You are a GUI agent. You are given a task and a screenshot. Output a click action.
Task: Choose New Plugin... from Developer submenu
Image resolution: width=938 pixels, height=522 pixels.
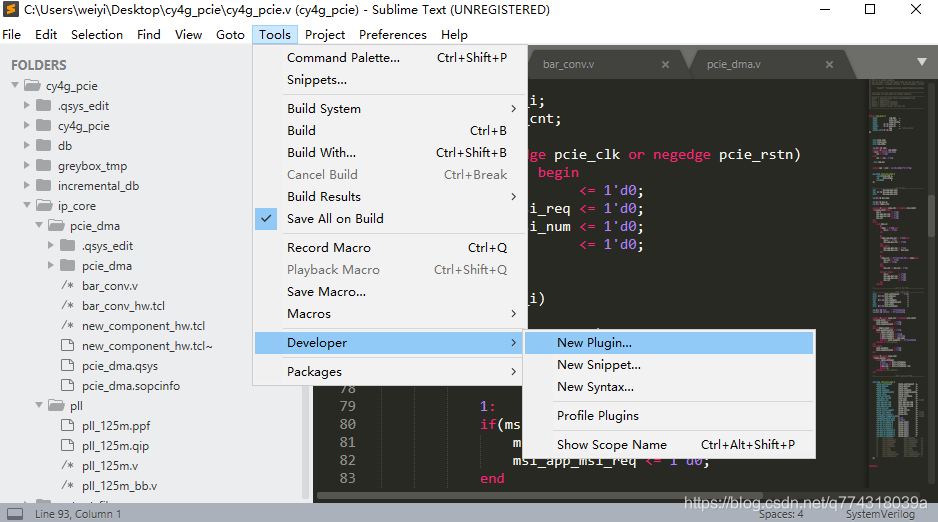[x=669, y=343]
